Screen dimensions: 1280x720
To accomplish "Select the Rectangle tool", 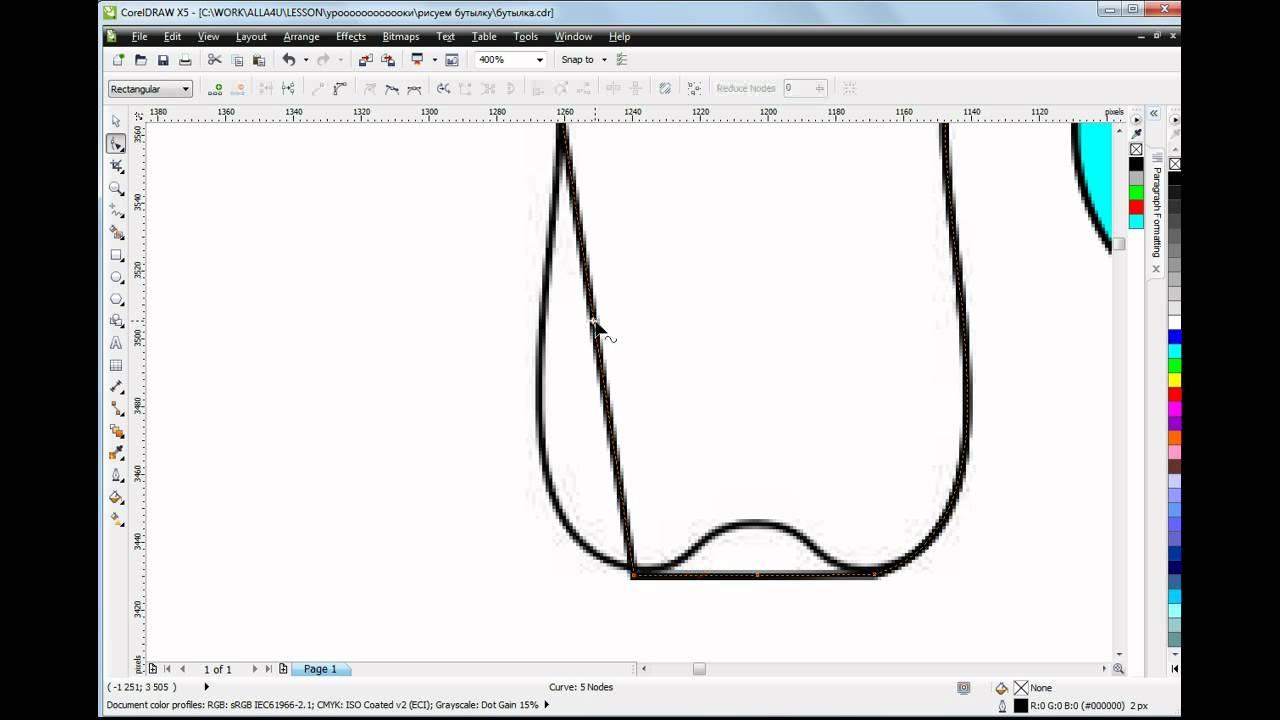I will click(116, 255).
